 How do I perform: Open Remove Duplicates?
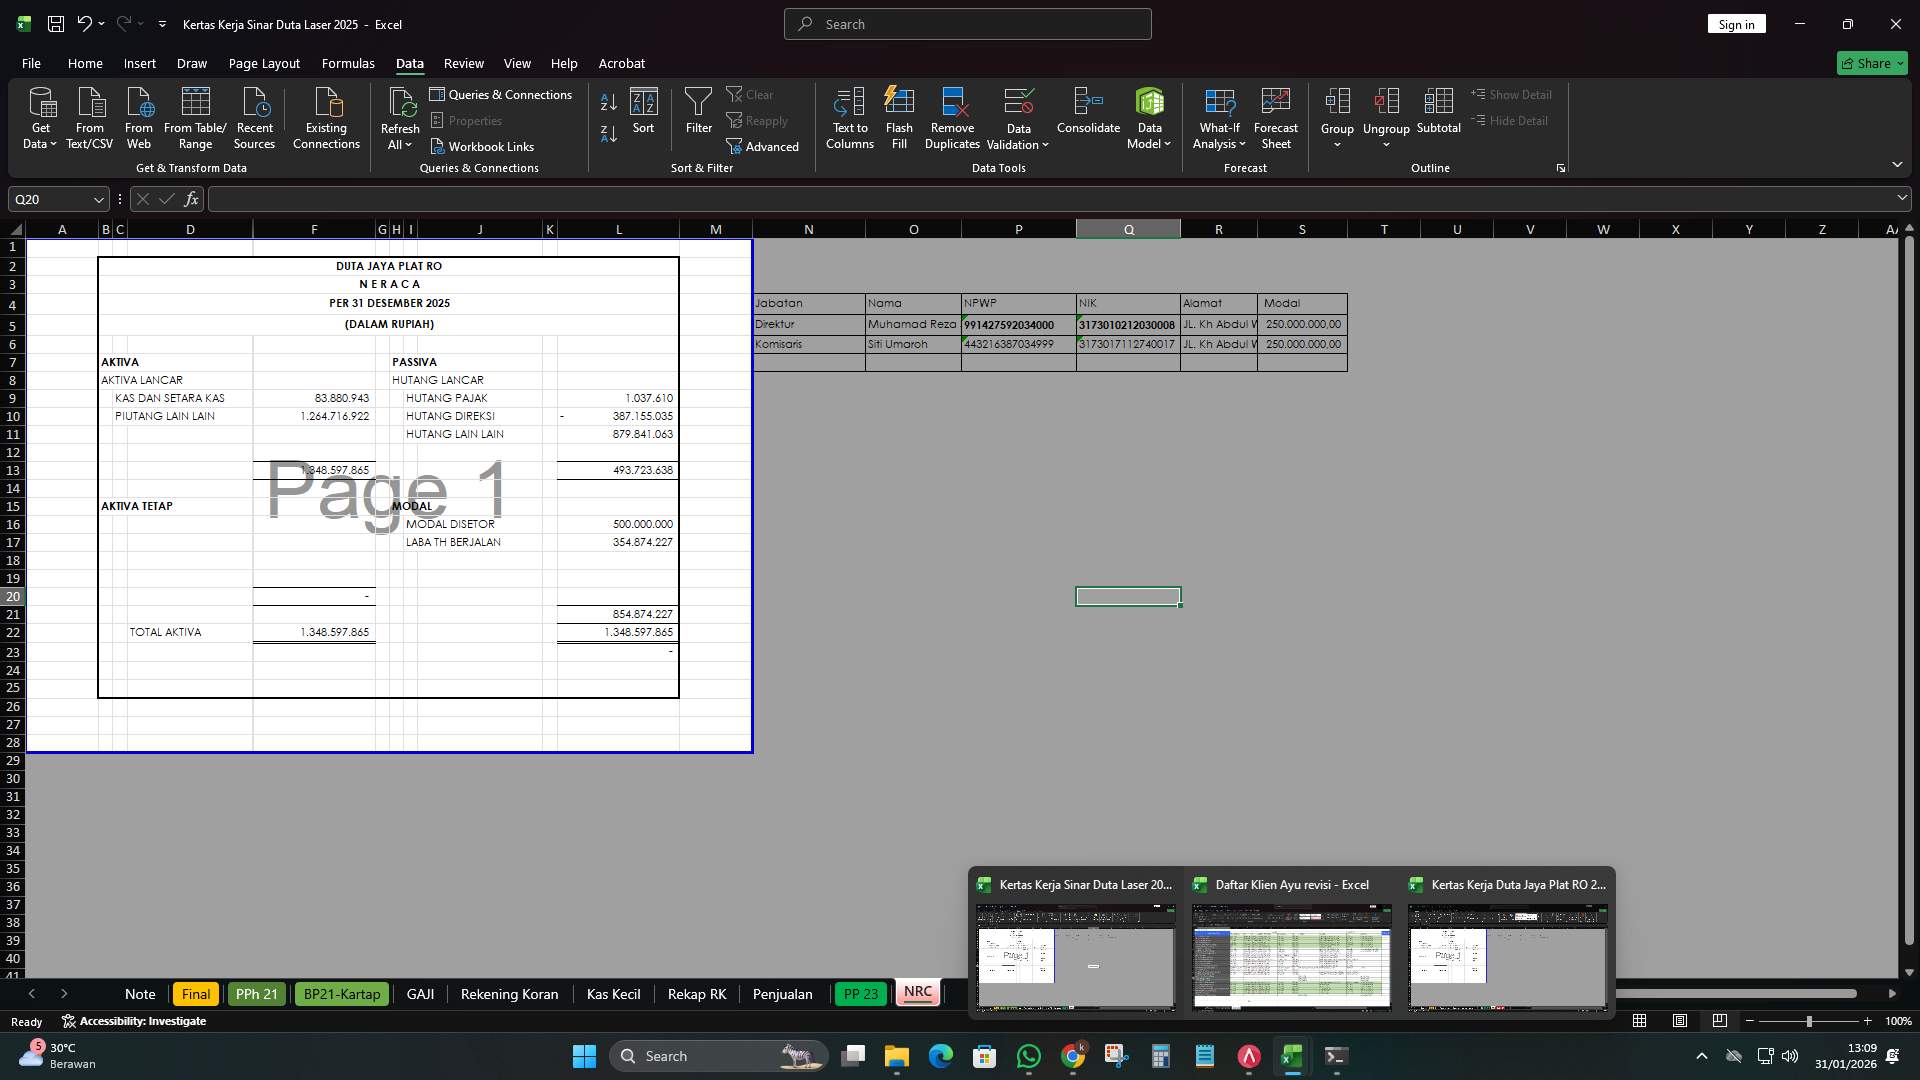click(x=951, y=117)
